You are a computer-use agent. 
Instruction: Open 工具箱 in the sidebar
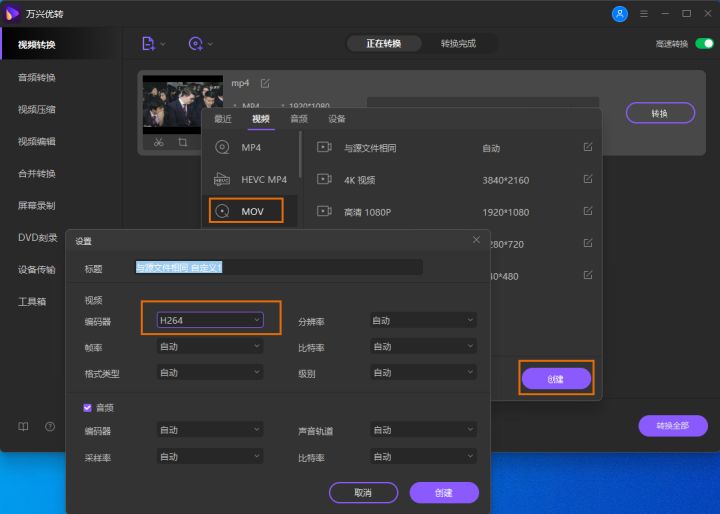coord(32,301)
